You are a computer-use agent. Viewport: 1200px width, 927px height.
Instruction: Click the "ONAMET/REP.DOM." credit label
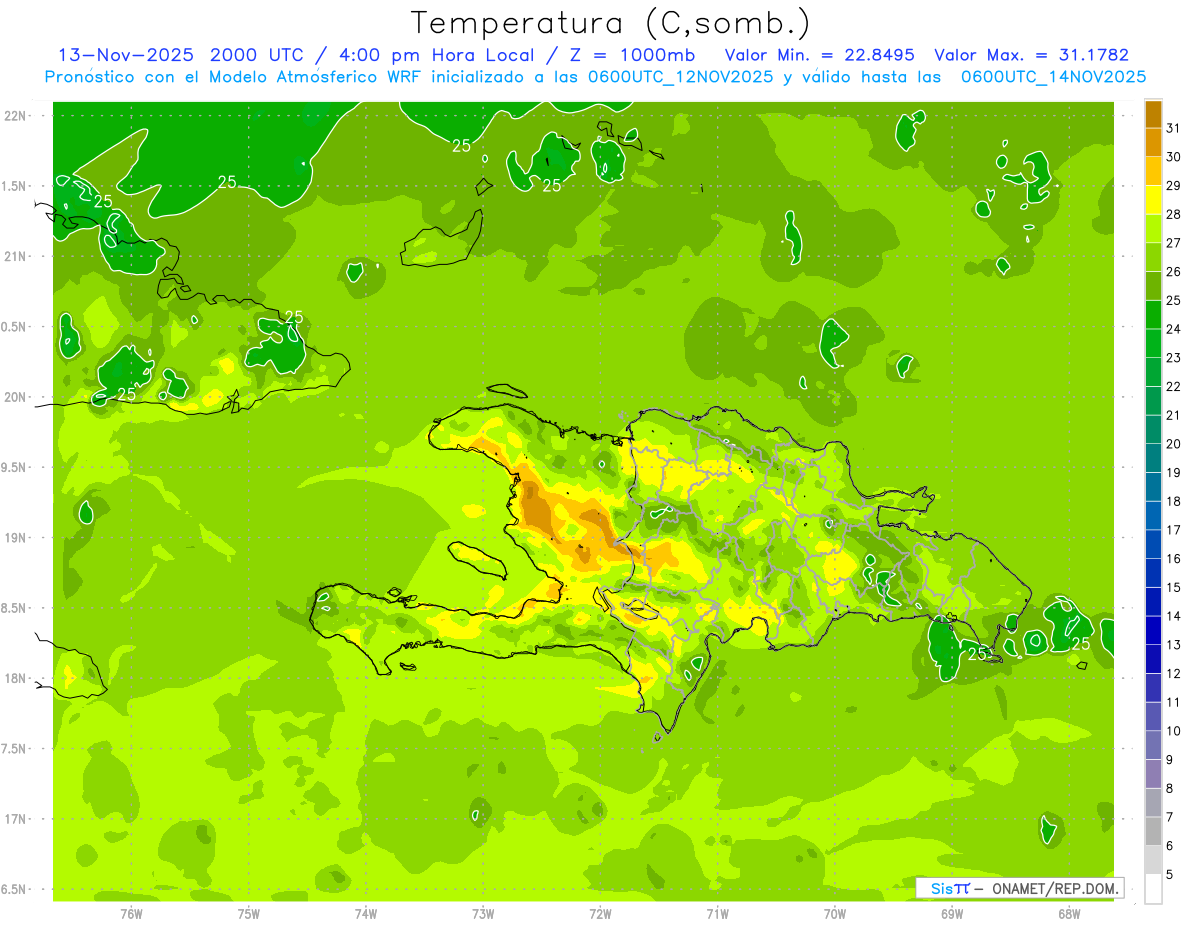[x=1054, y=888]
